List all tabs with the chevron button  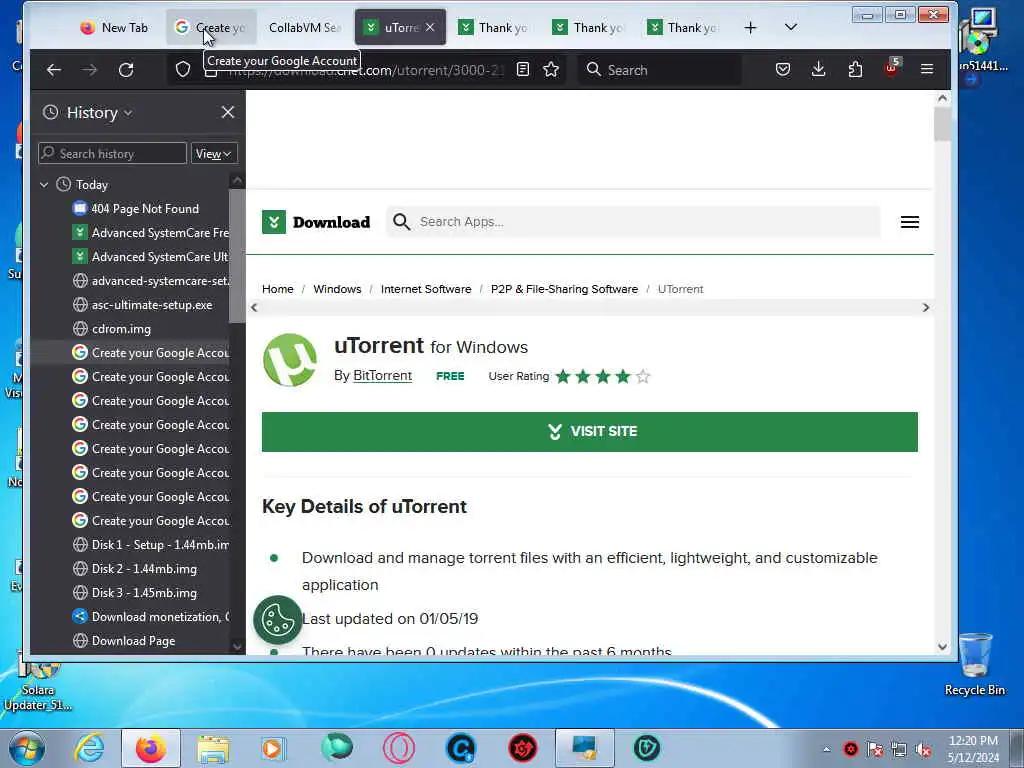pyautogui.click(x=791, y=27)
